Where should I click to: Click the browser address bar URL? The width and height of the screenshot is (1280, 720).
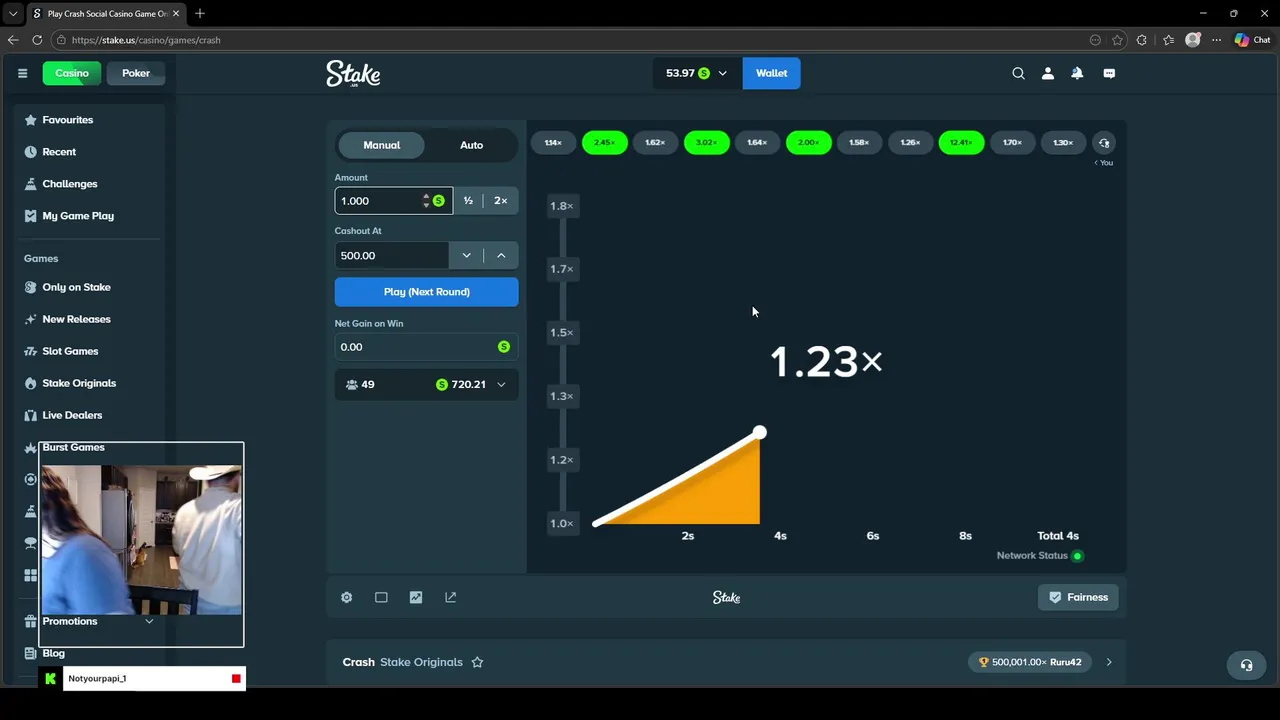tap(146, 40)
